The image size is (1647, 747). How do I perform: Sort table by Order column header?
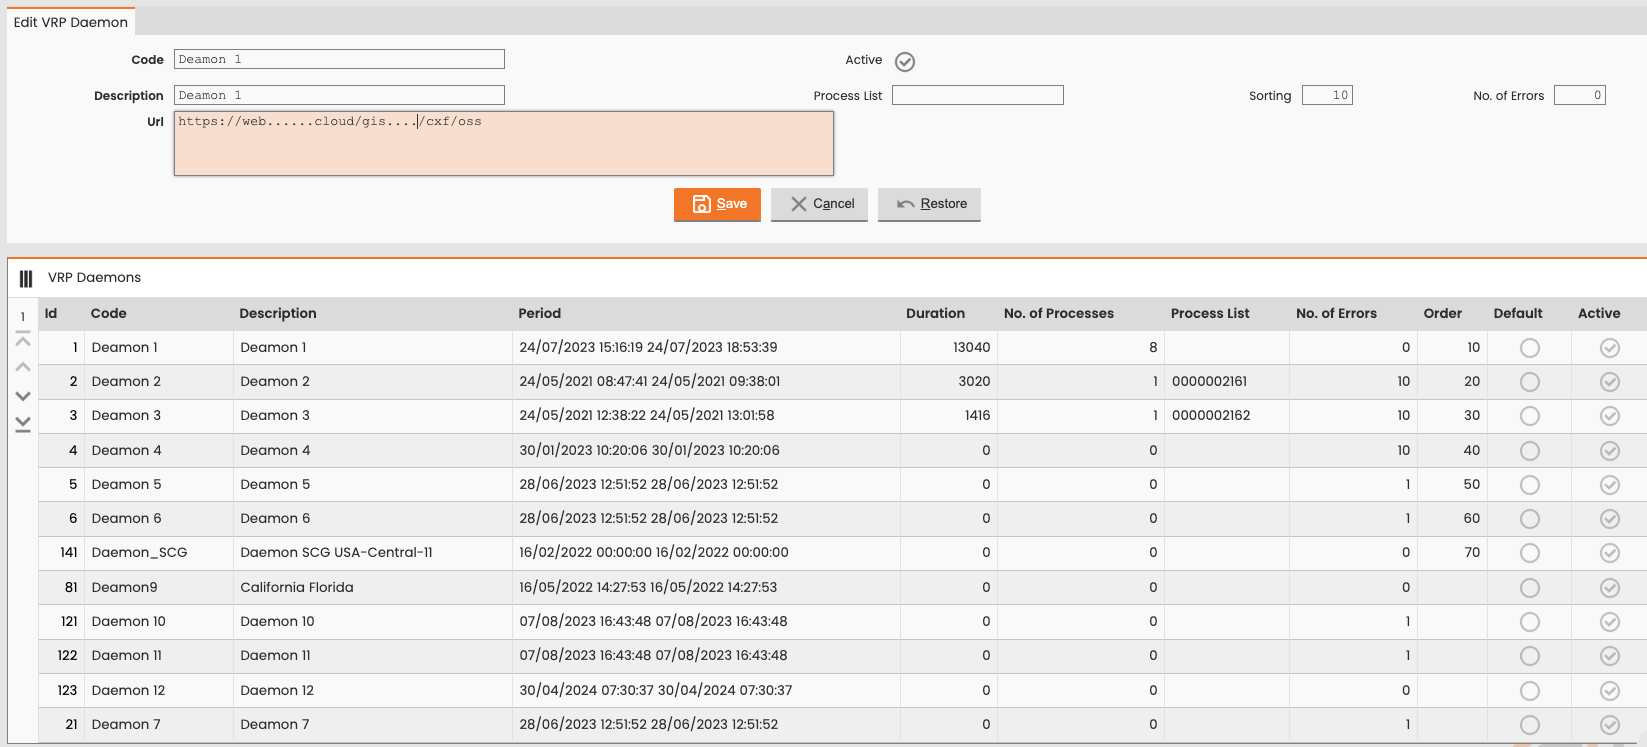click(x=1443, y=313)
